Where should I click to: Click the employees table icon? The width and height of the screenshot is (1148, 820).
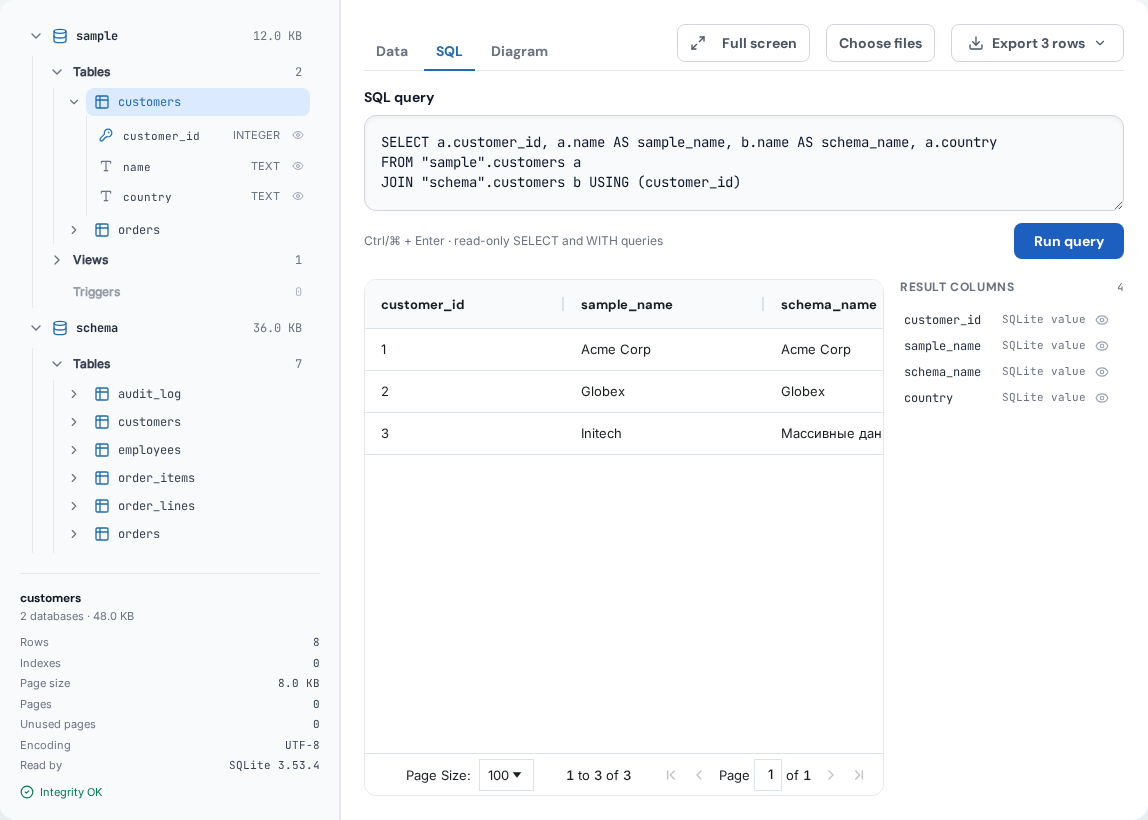click(102, 450)
